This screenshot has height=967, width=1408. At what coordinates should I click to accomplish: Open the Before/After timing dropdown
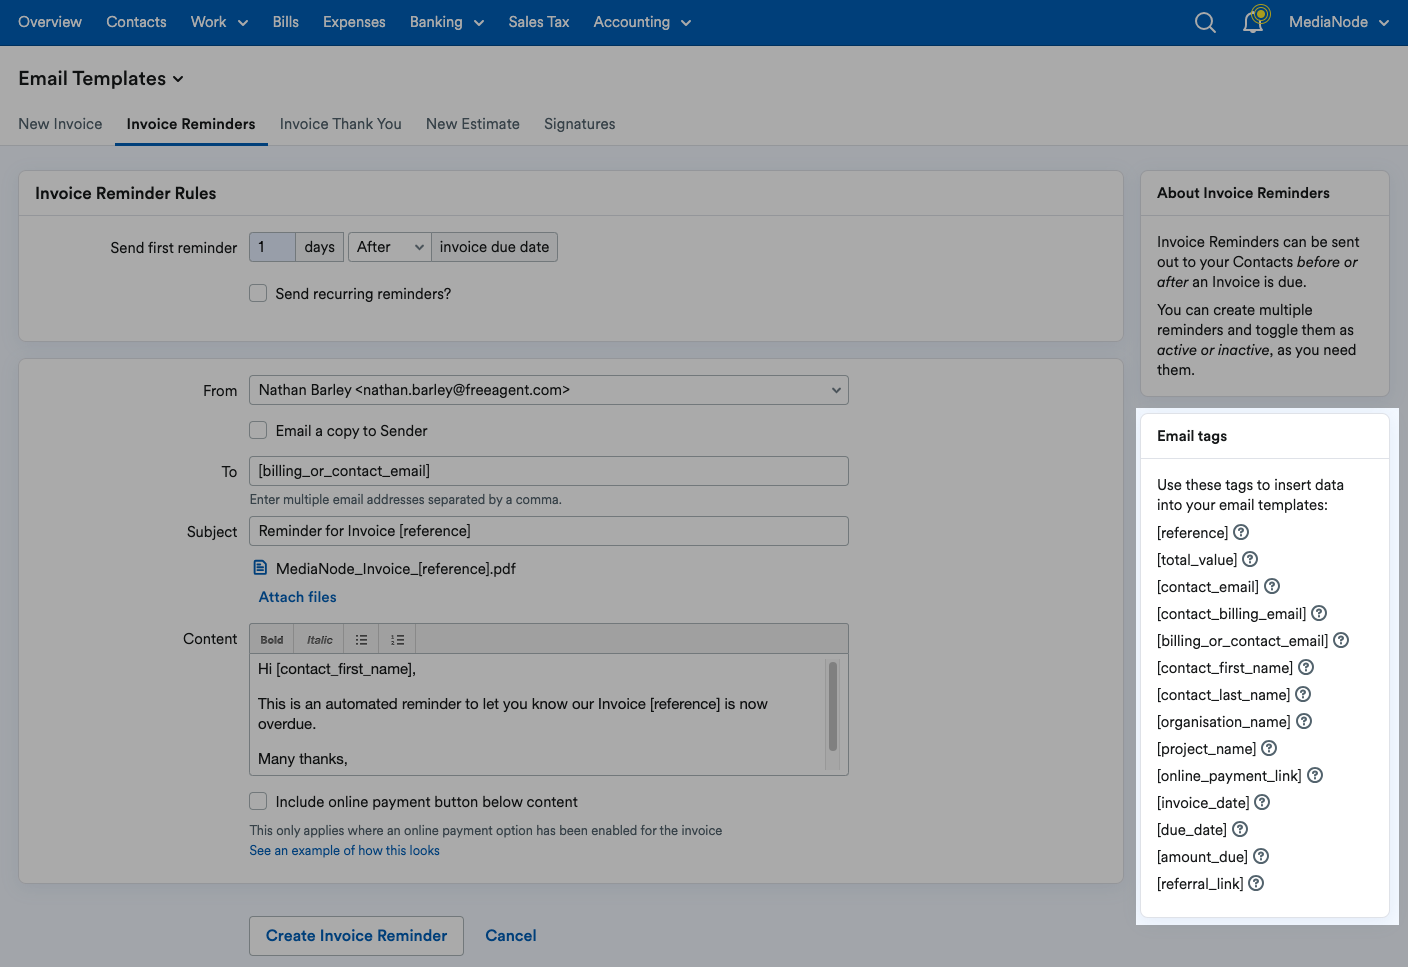389,247
